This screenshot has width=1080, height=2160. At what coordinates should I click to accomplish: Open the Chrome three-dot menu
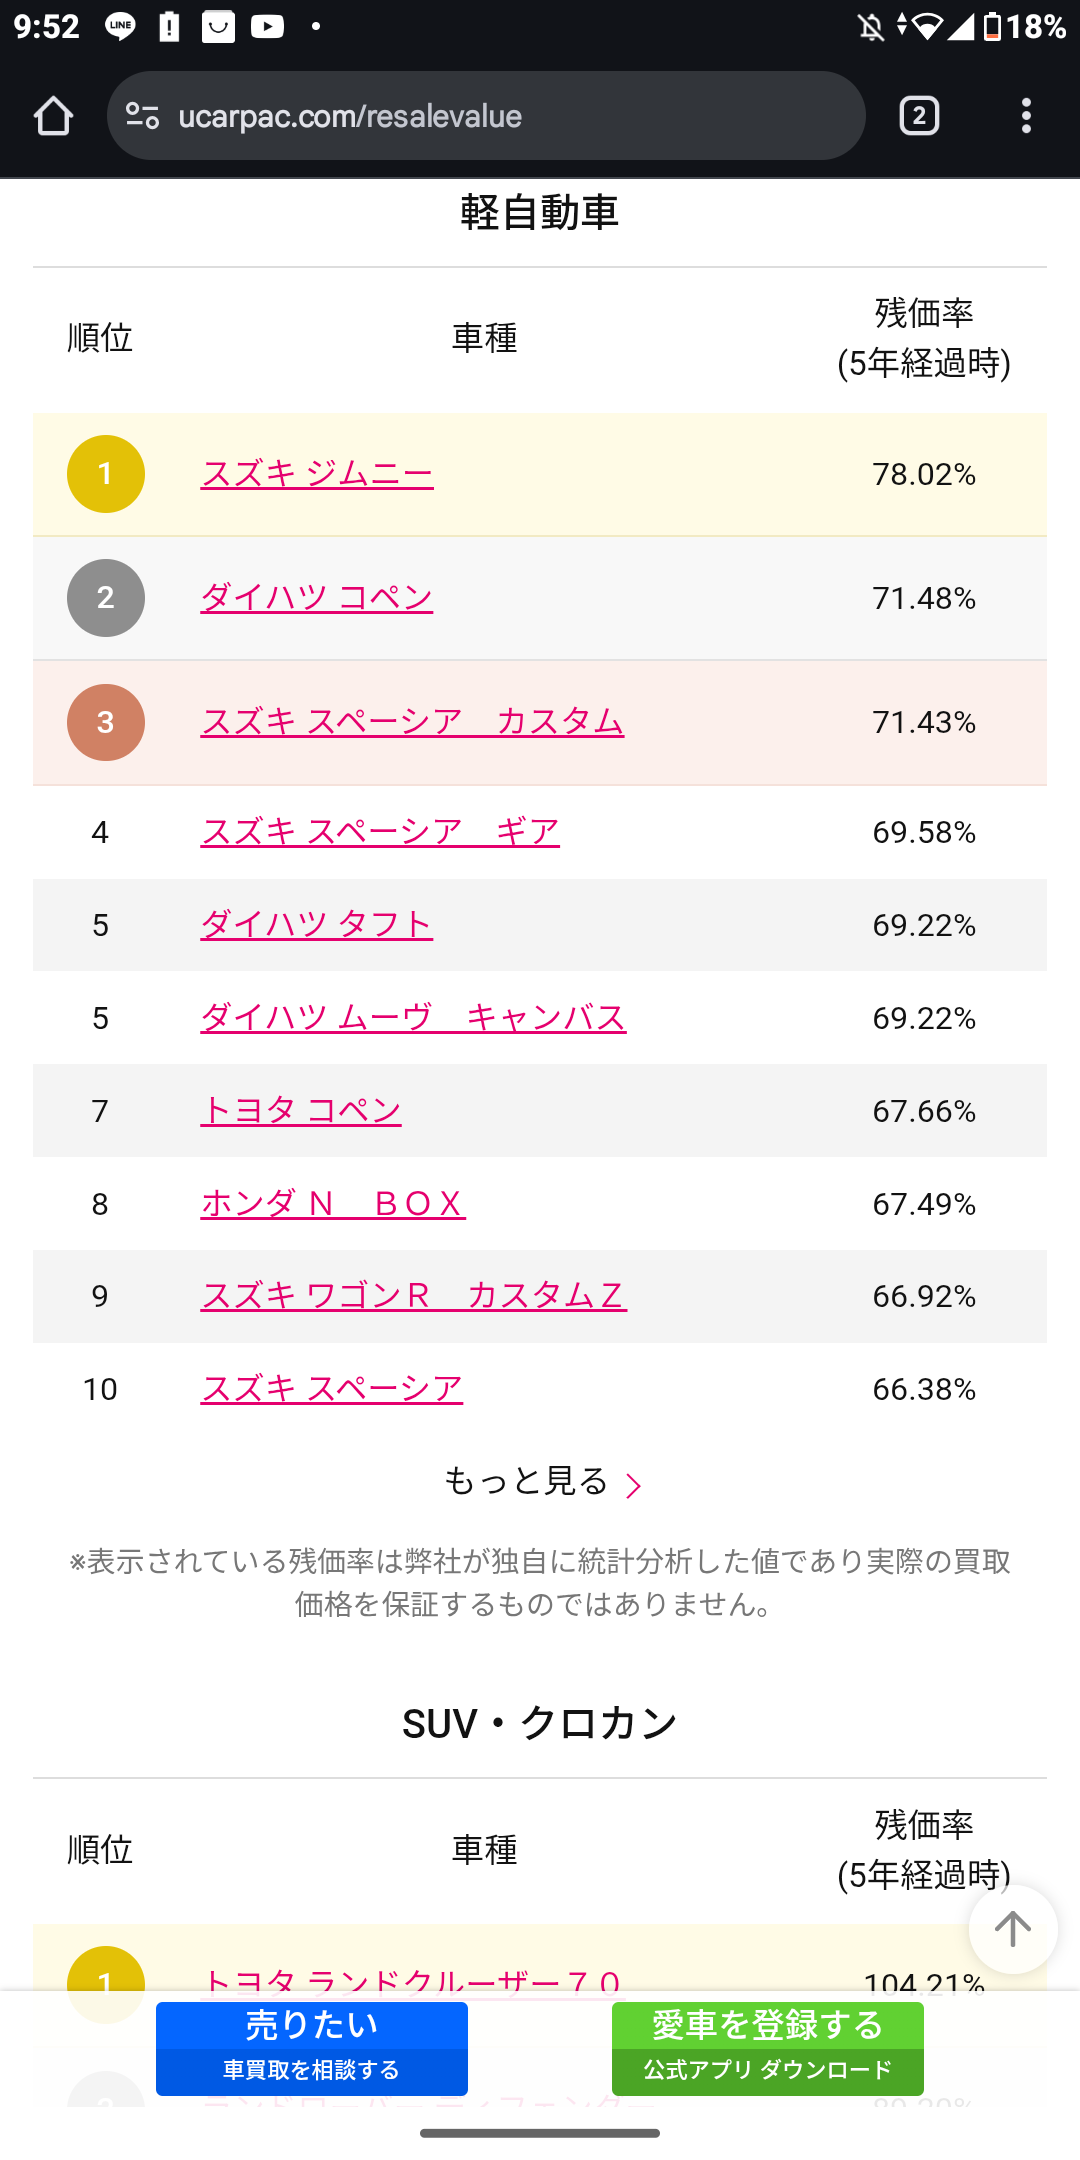1026,116
